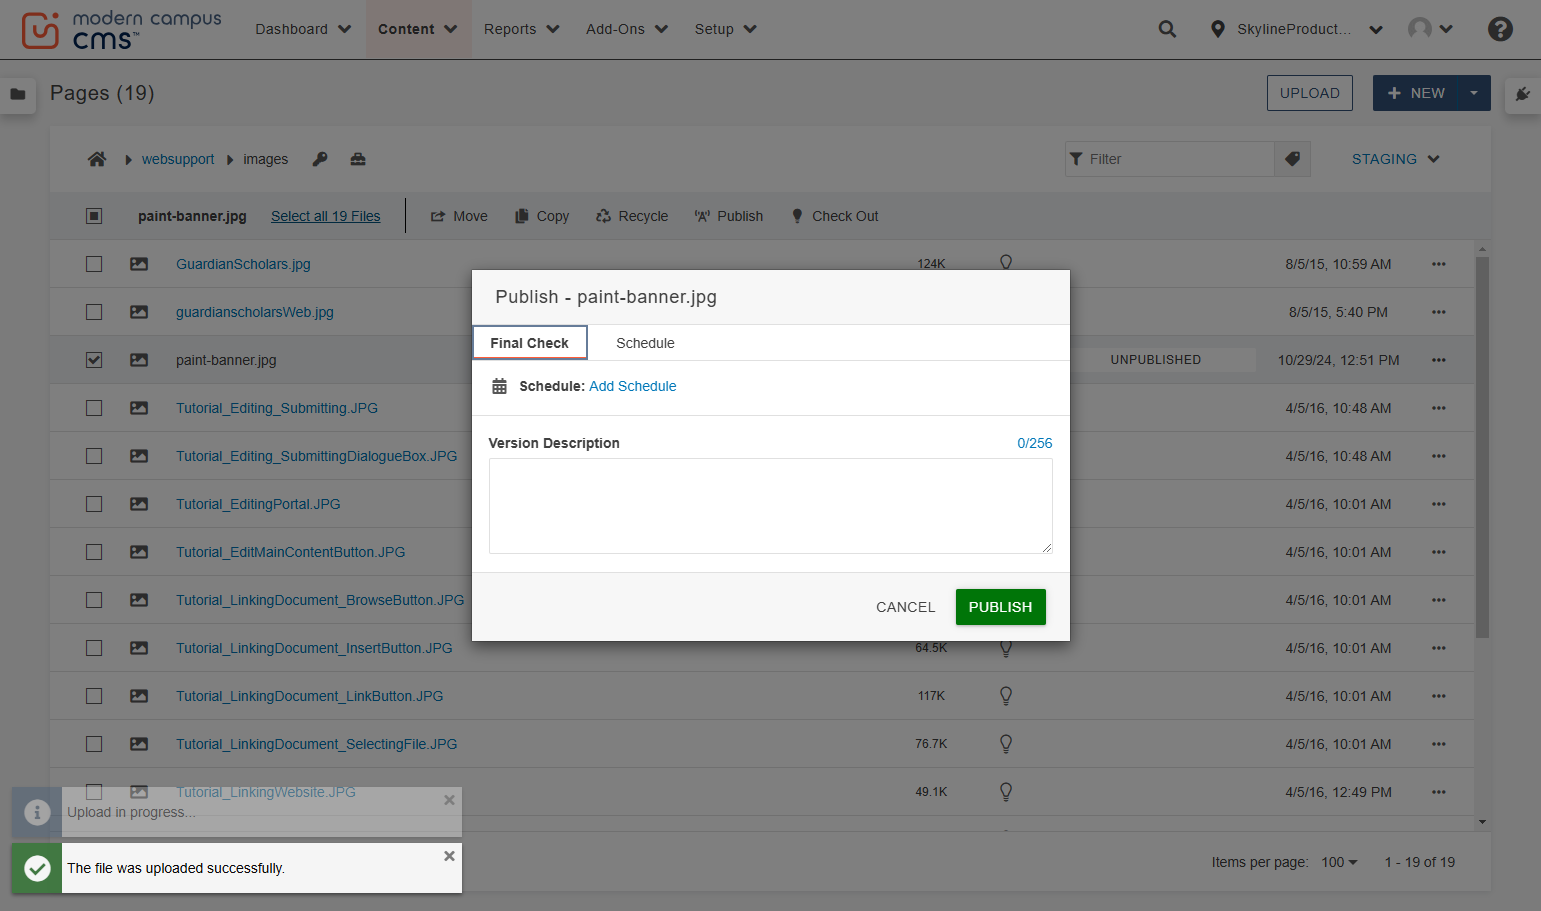Open the user profile dropdown
The height and width of the screenshot is (911, 1541).
coord(1430,29)
